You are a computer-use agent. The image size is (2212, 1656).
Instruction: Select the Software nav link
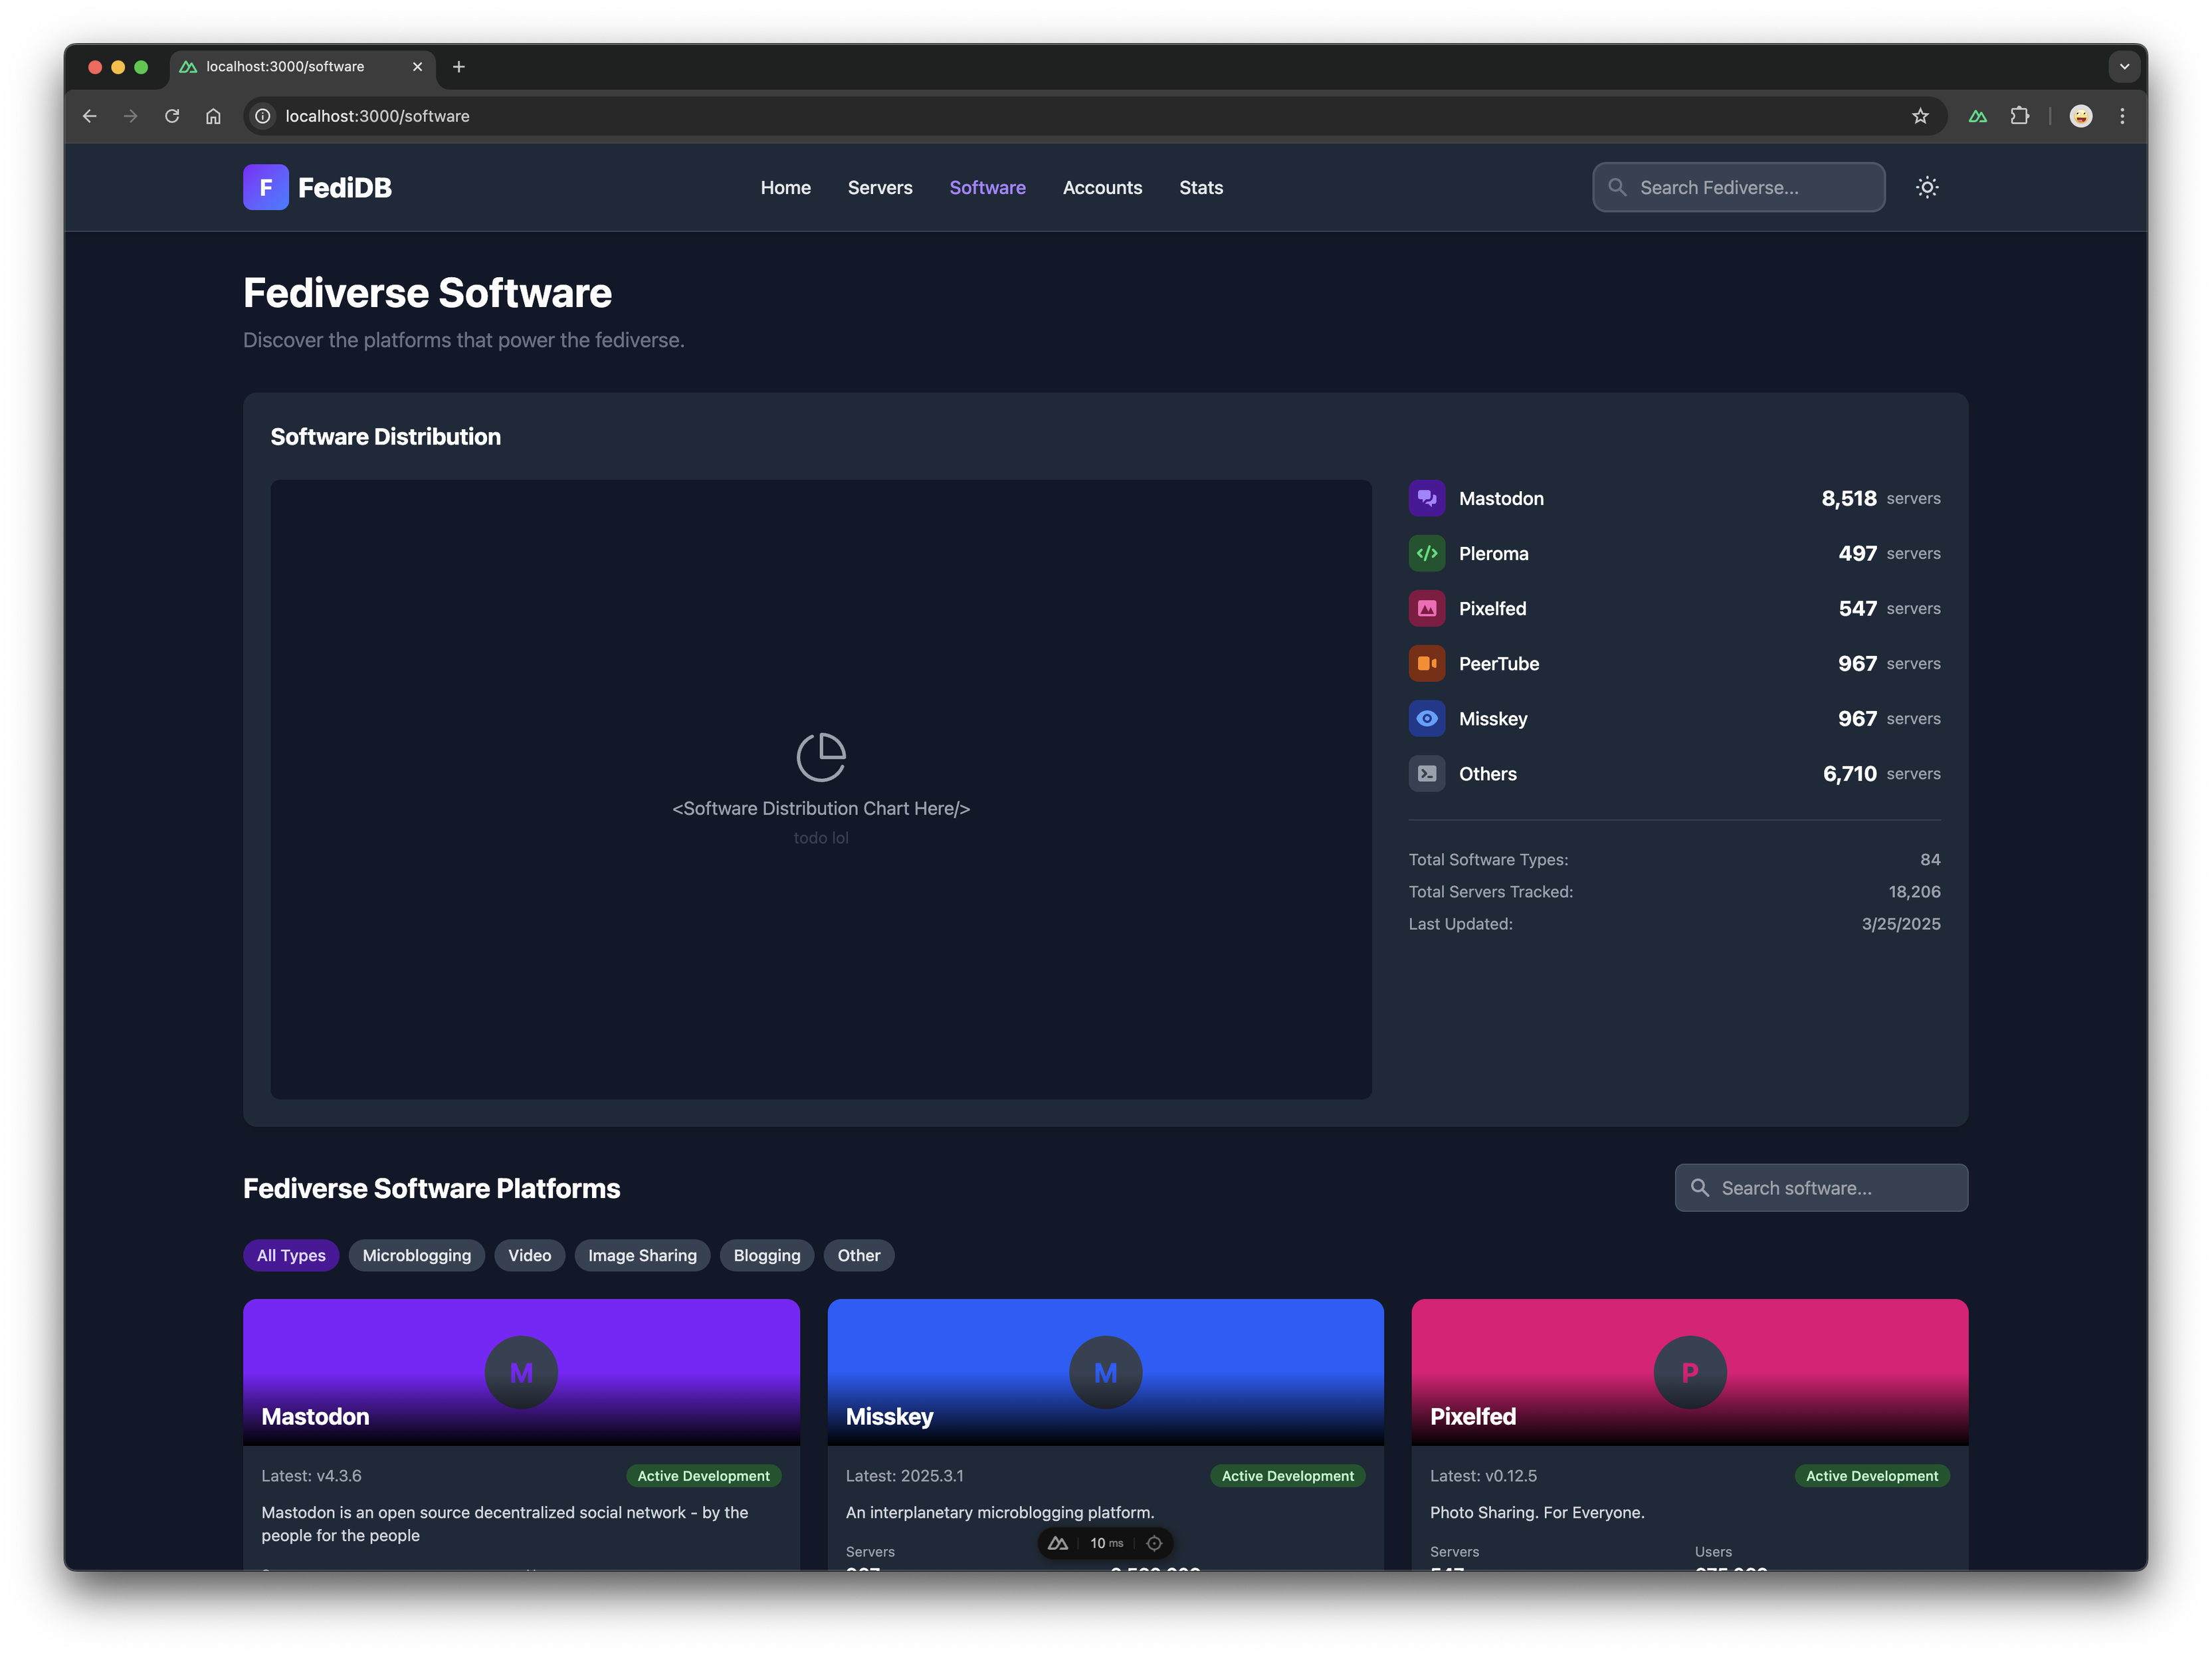point(987,187)
